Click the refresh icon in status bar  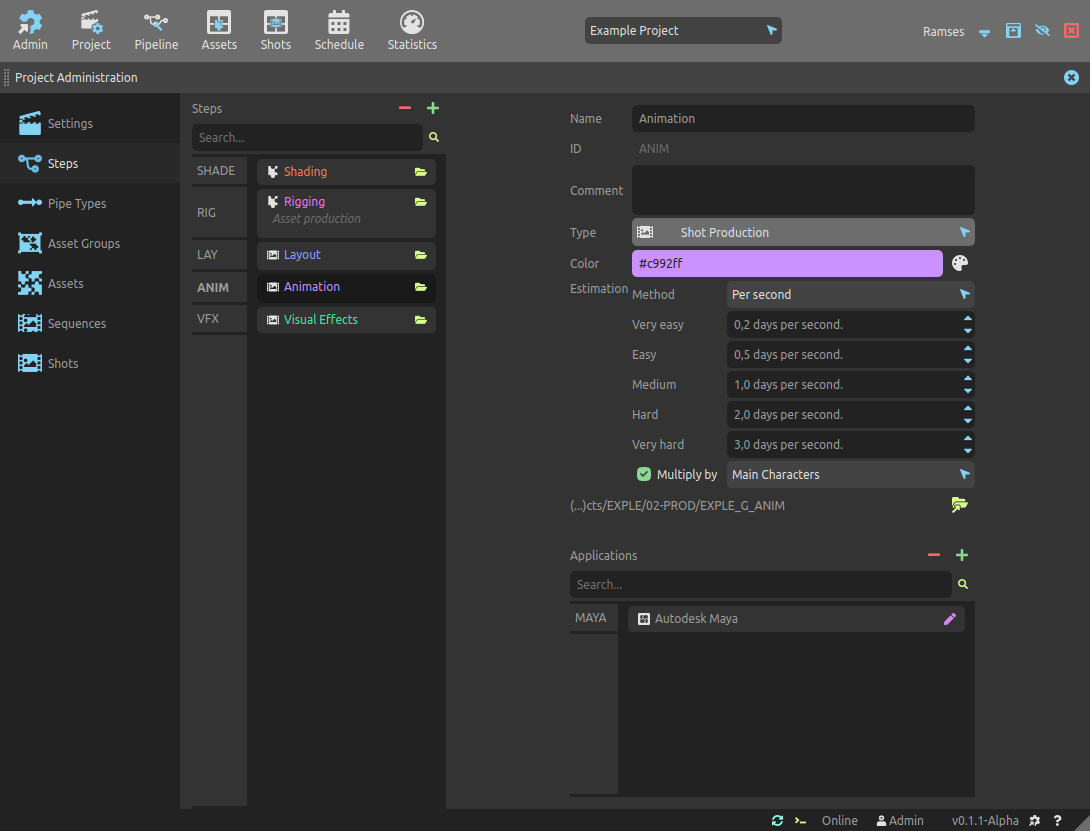[777, 820]
